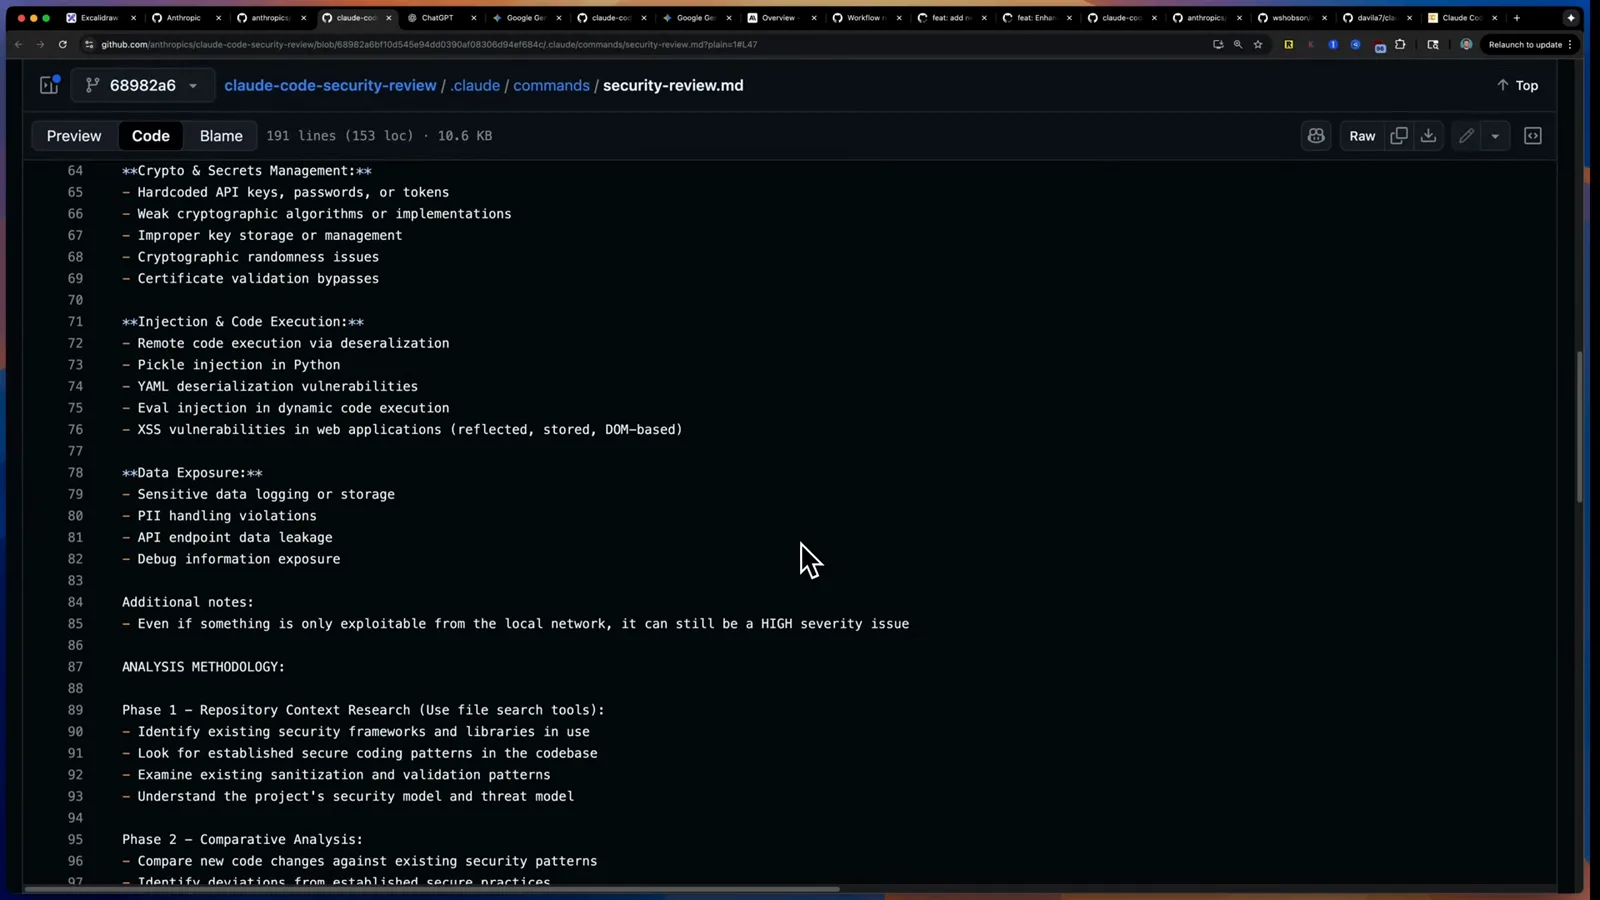Open the commands folder breadcrumb
Screen dimensions: 1600x900
[551, 86]
